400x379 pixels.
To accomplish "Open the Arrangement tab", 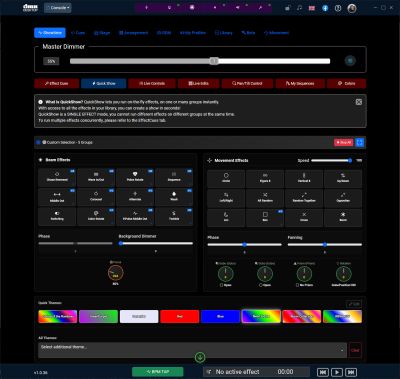I will [133, 33].
